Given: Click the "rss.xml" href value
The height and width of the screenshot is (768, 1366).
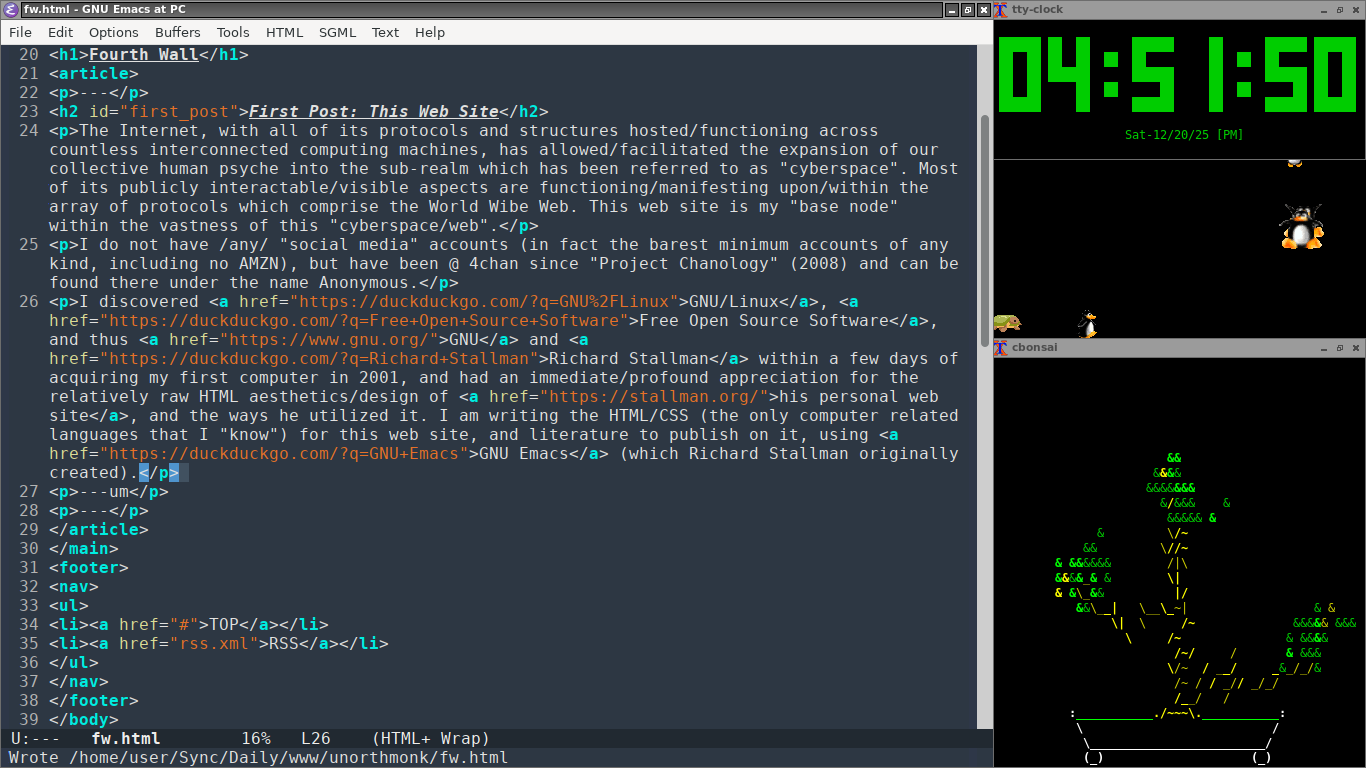Looking at the screenshot, I should [214, 644].
